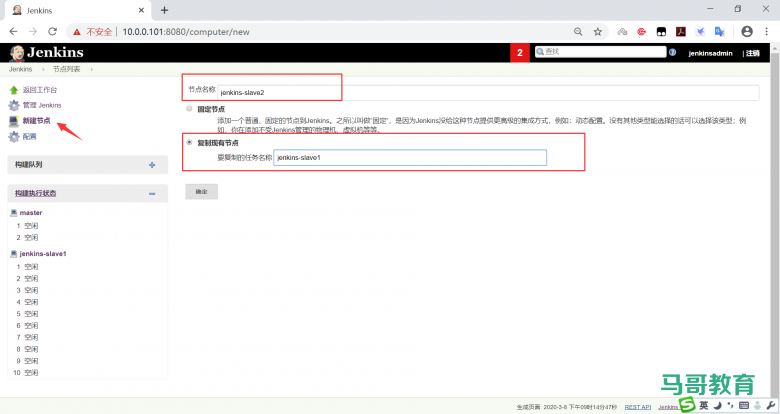Viewport: 780px width, 414px height.
Task: Expand the build queue panel with plus
Action: pos(152,165)
